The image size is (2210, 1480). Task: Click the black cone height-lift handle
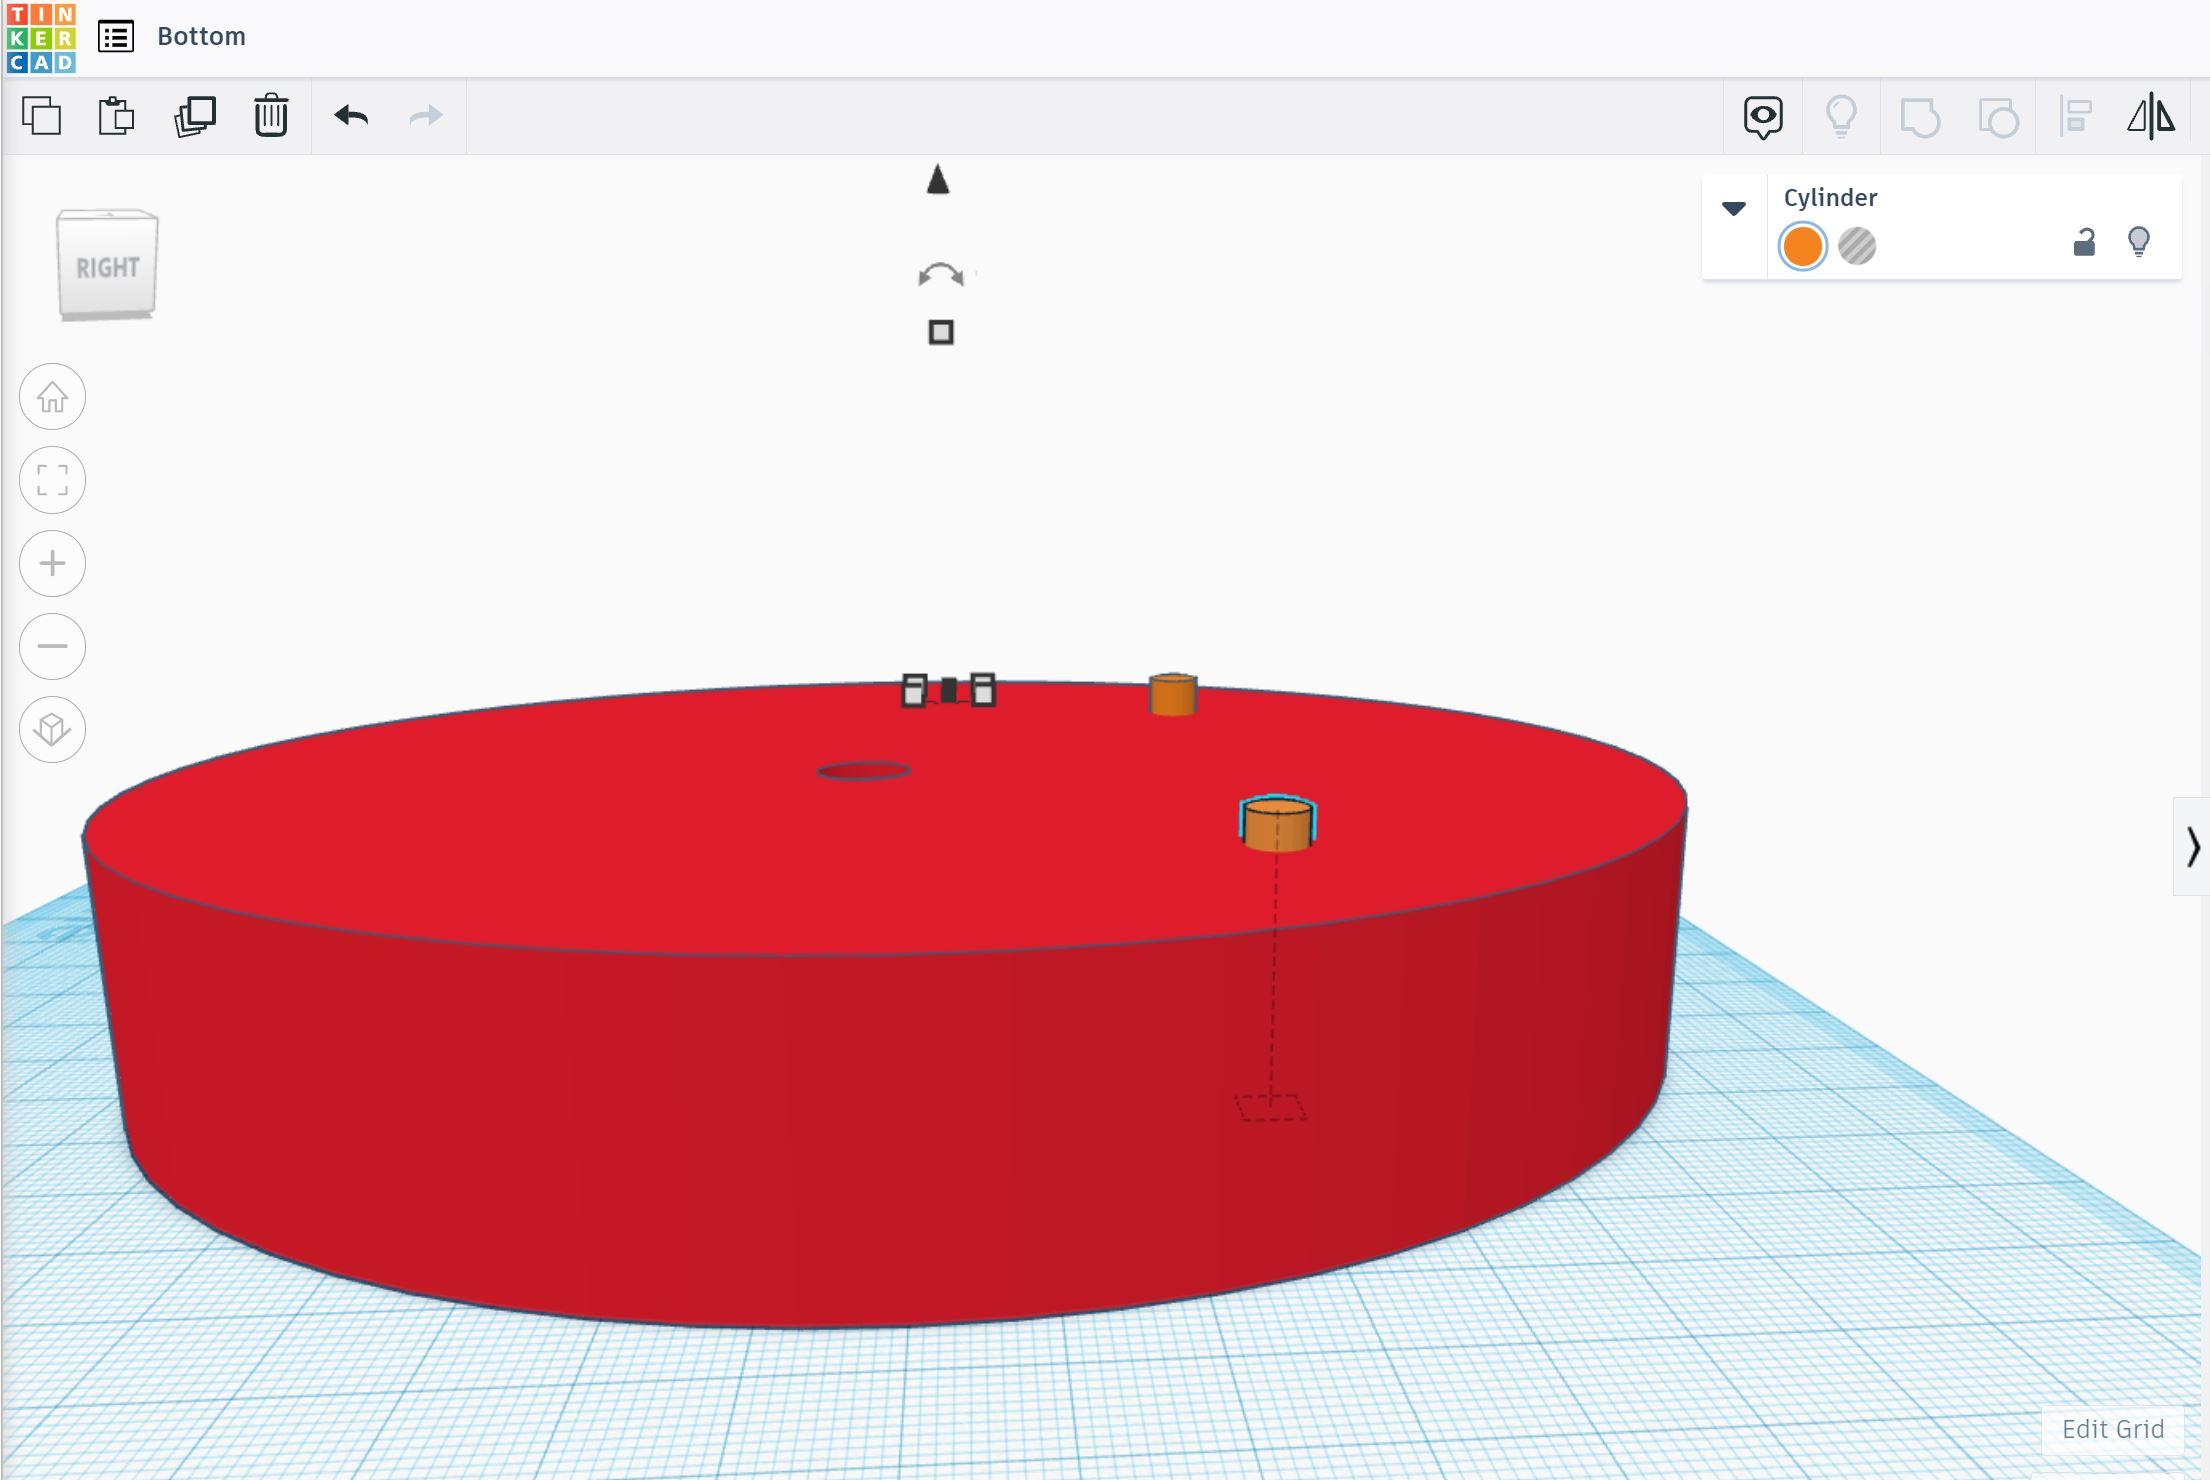(x=937, y=180)
